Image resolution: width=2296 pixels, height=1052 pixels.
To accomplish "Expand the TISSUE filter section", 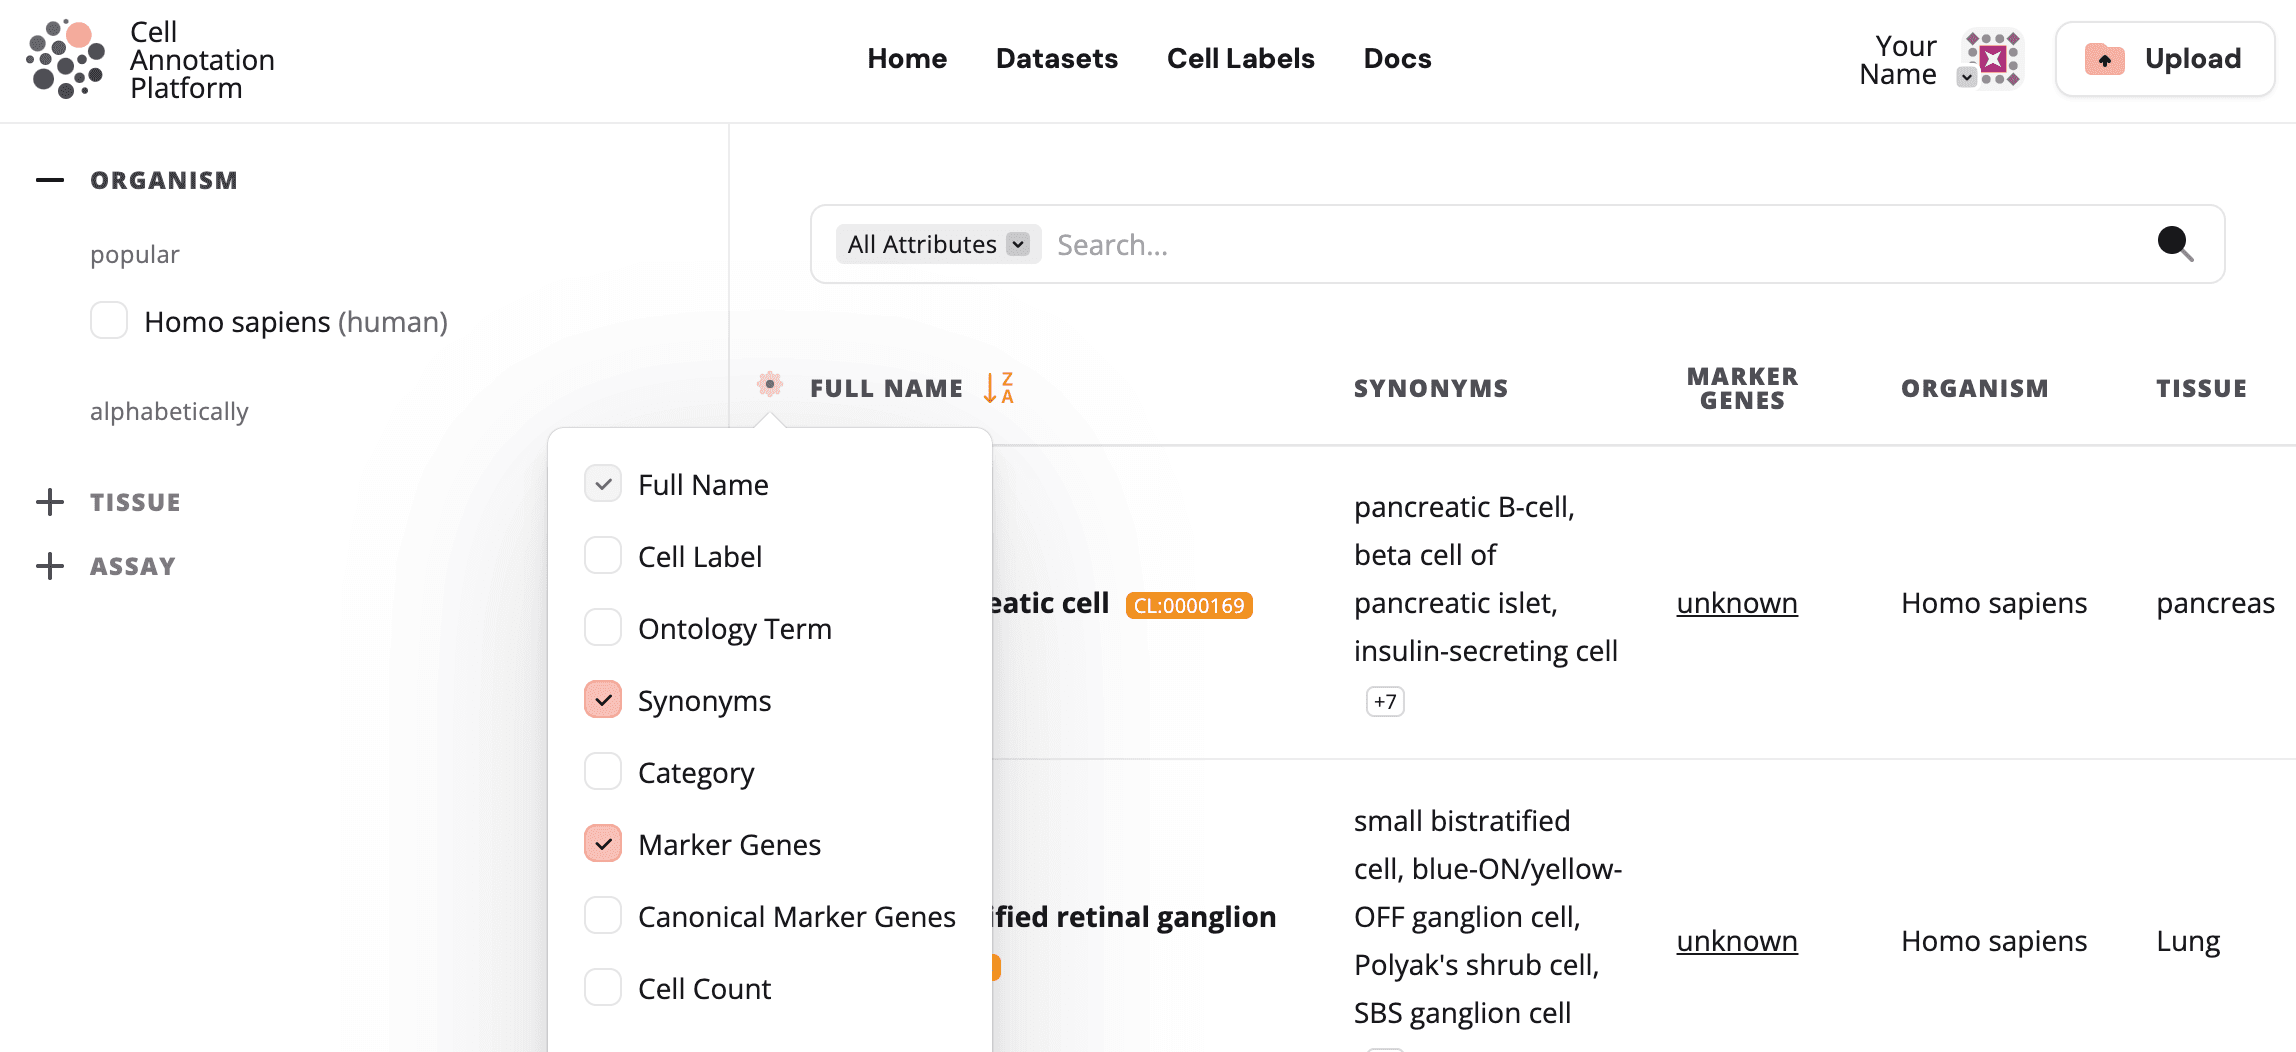I will coord(50,501).
